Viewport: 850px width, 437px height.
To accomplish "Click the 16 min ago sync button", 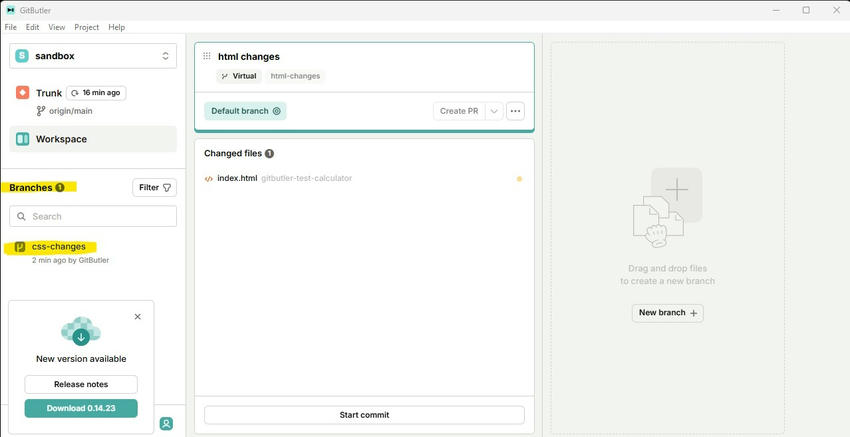I will click(96, 93).
